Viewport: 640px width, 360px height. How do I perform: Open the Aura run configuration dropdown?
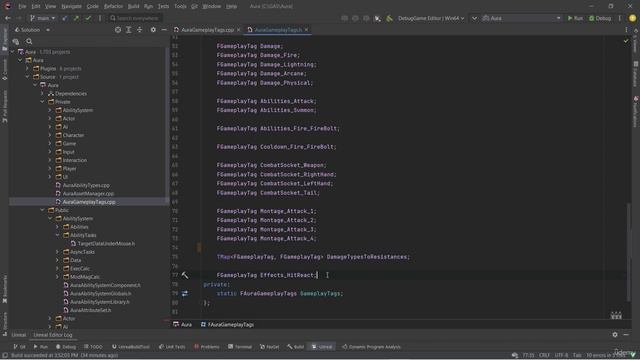coord(522,18)
